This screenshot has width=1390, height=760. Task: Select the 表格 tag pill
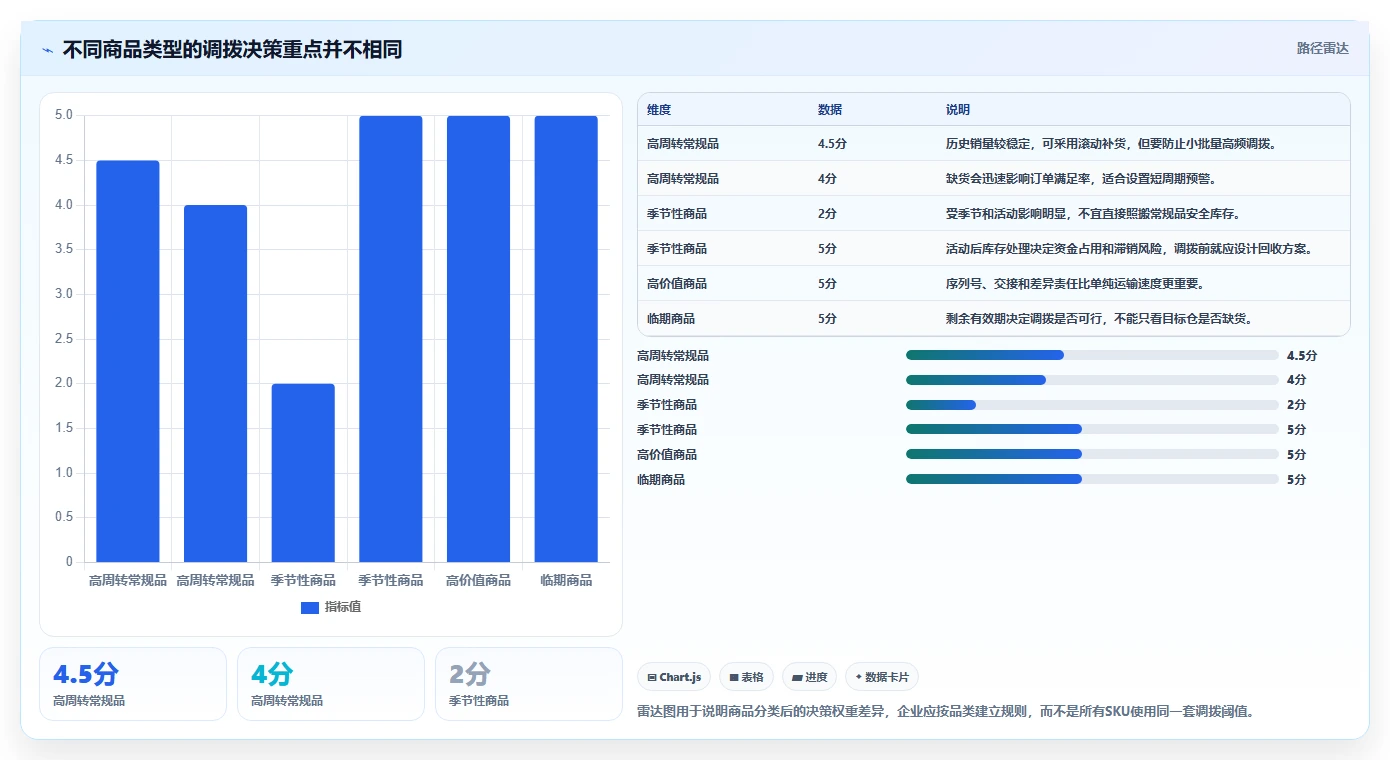point(746,677)
